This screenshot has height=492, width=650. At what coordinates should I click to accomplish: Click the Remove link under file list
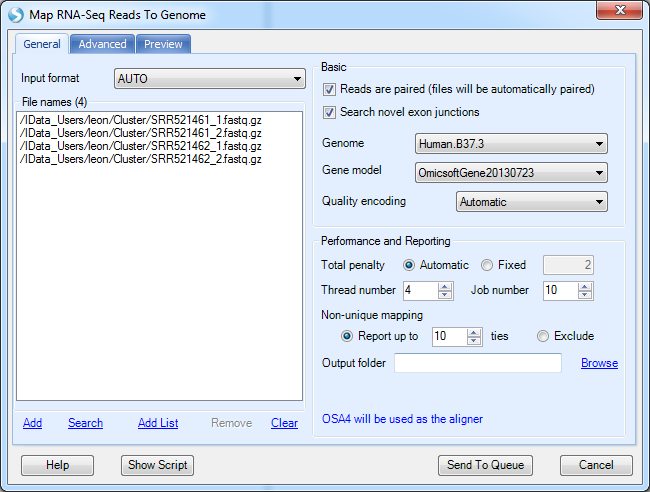point(231,423)
